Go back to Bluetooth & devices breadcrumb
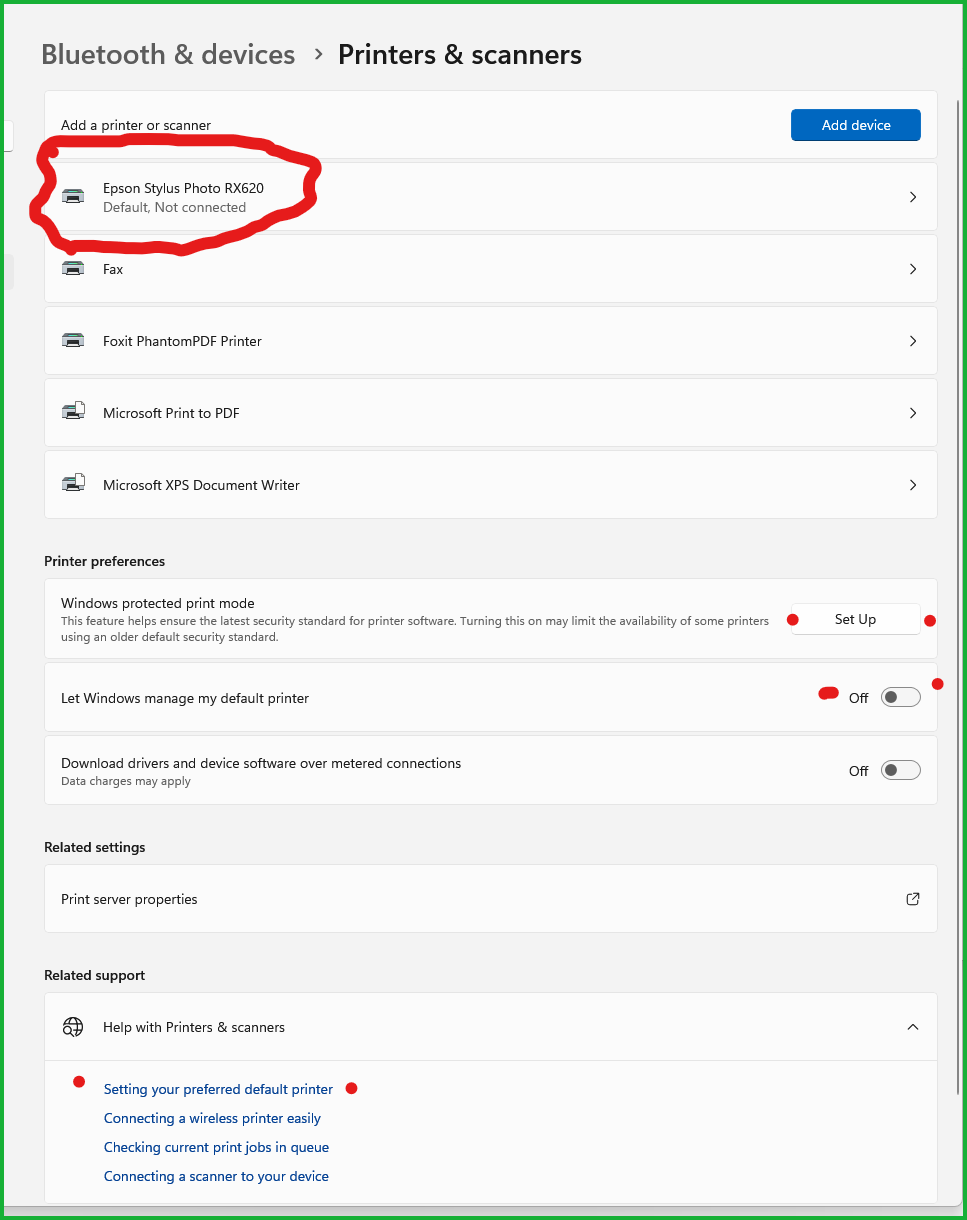Screen dimensions: 967x1220 (x=168, y=54)
